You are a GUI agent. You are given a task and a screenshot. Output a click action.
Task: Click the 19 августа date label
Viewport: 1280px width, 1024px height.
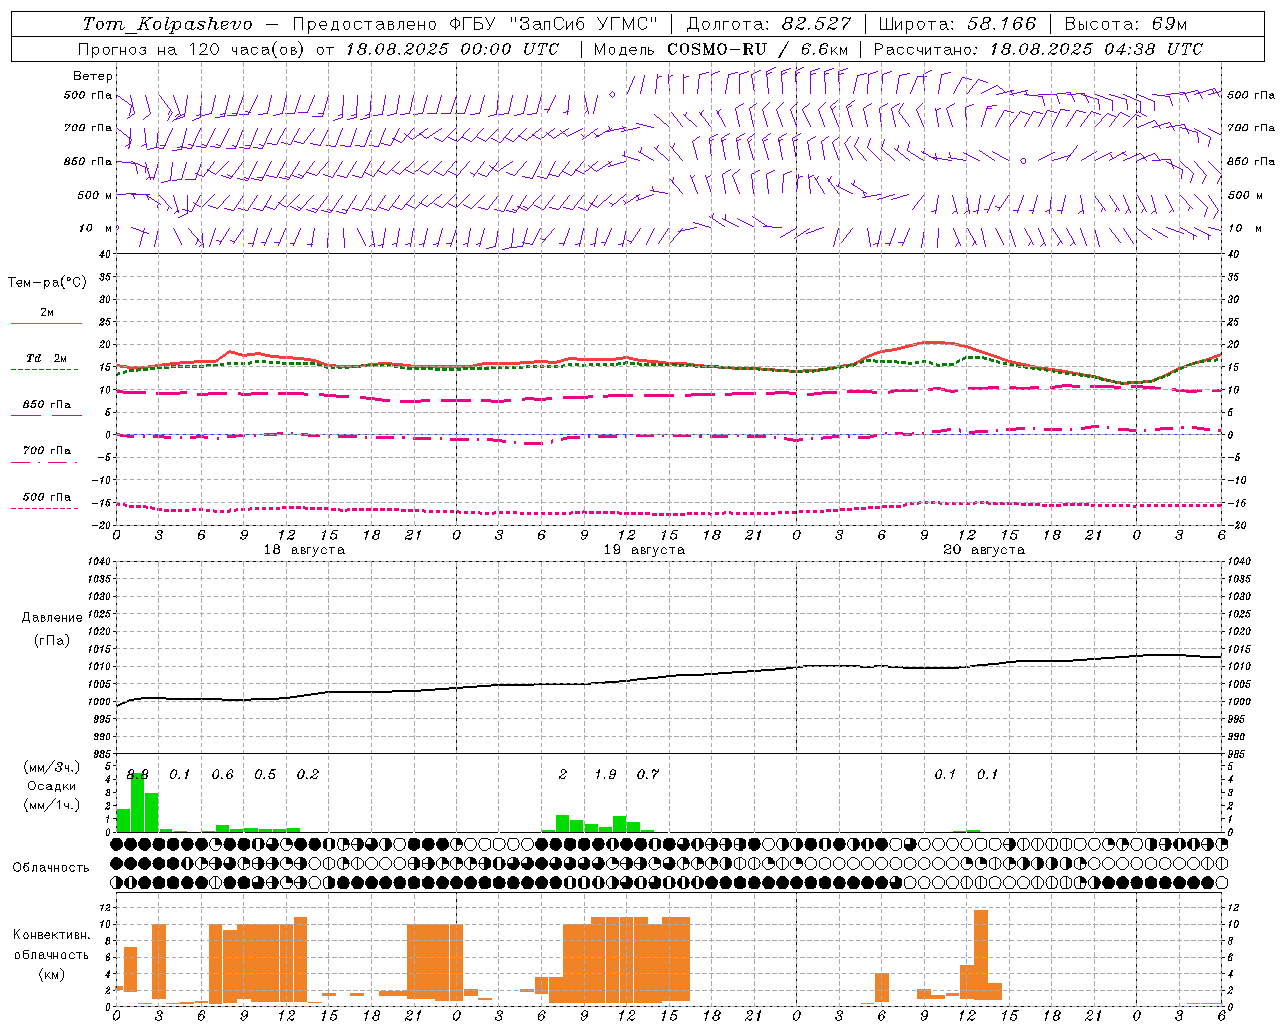coord(644,550)
